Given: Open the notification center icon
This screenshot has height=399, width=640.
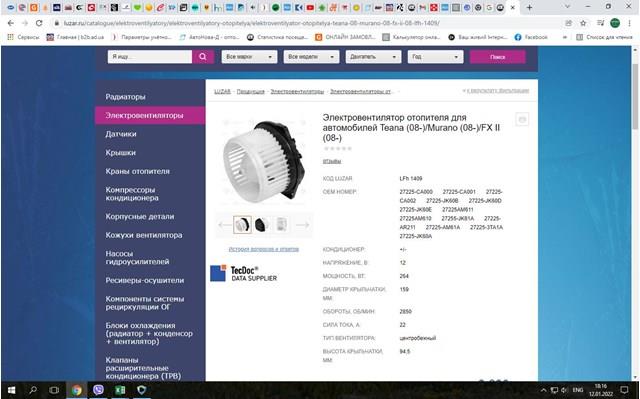Looking at the screenshot, I should pyautogui.click(x=624, y=390).
